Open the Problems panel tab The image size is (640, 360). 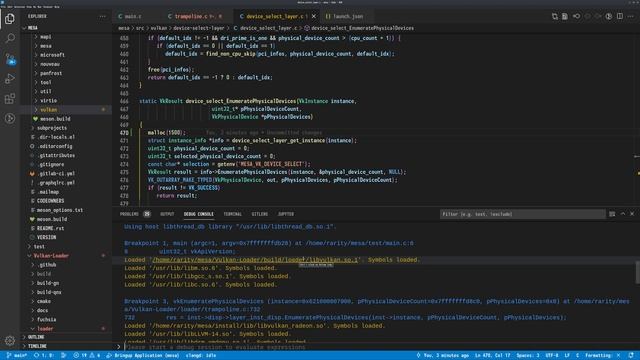point(135,214)
